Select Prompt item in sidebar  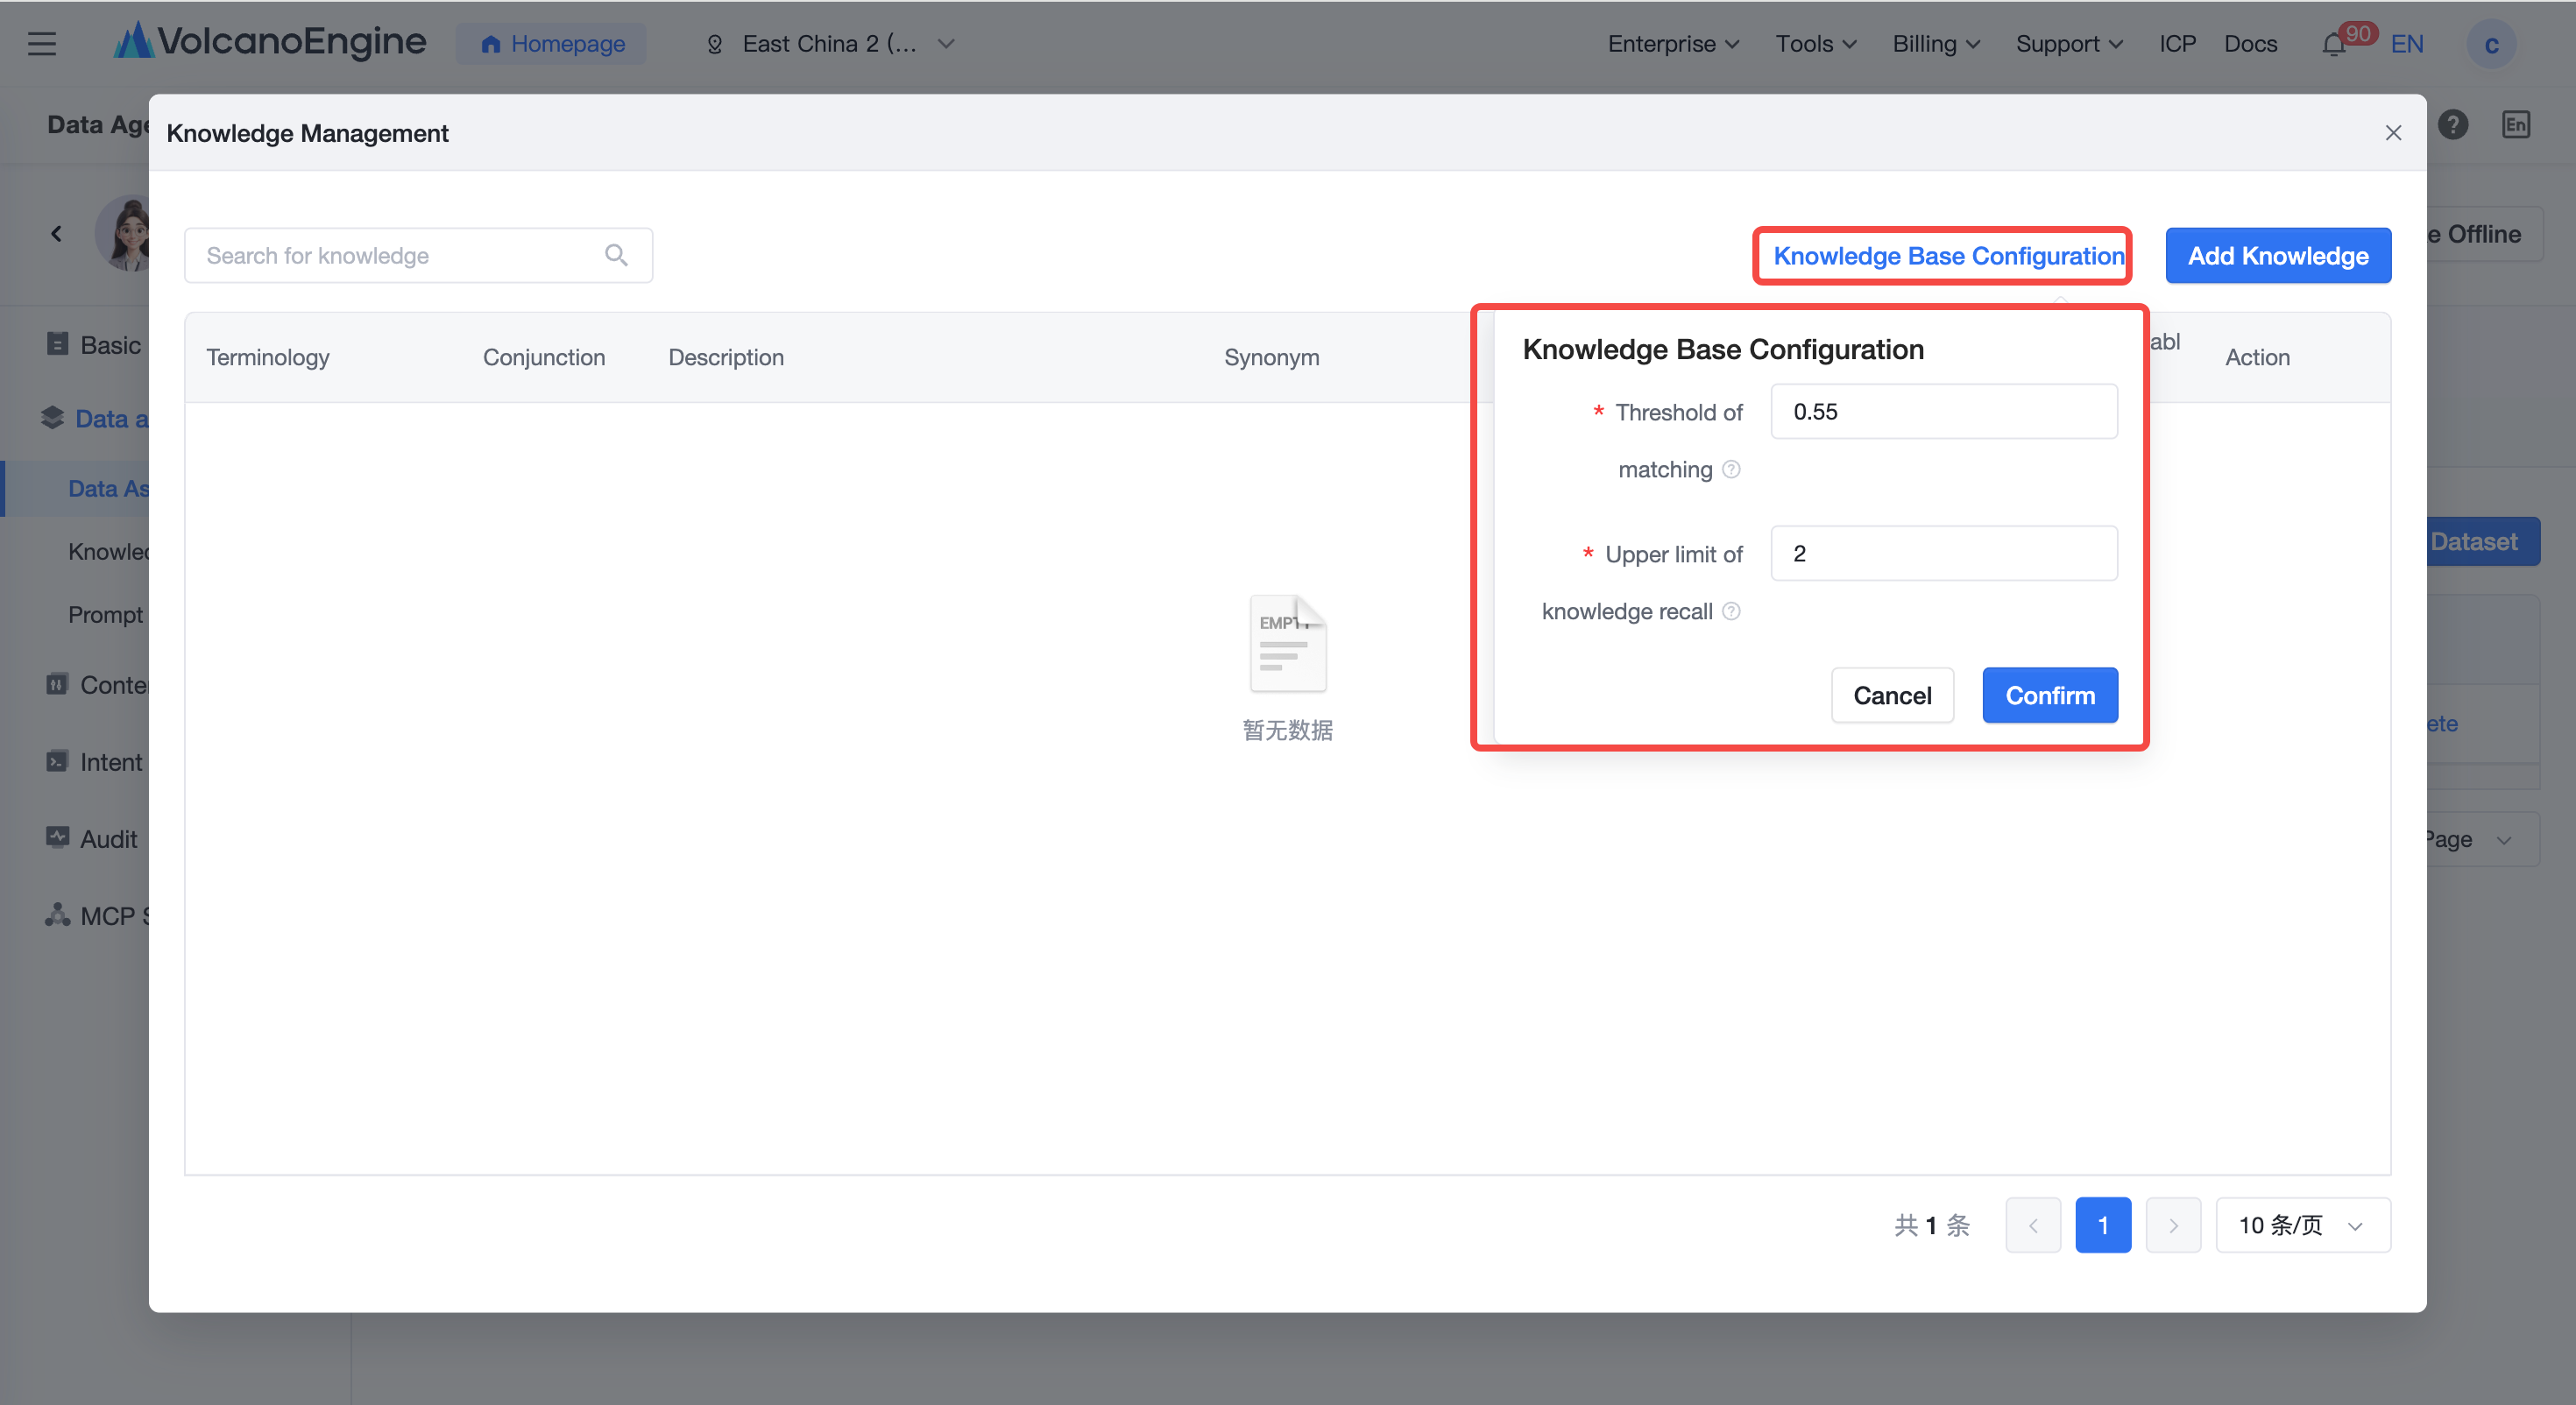105,614
